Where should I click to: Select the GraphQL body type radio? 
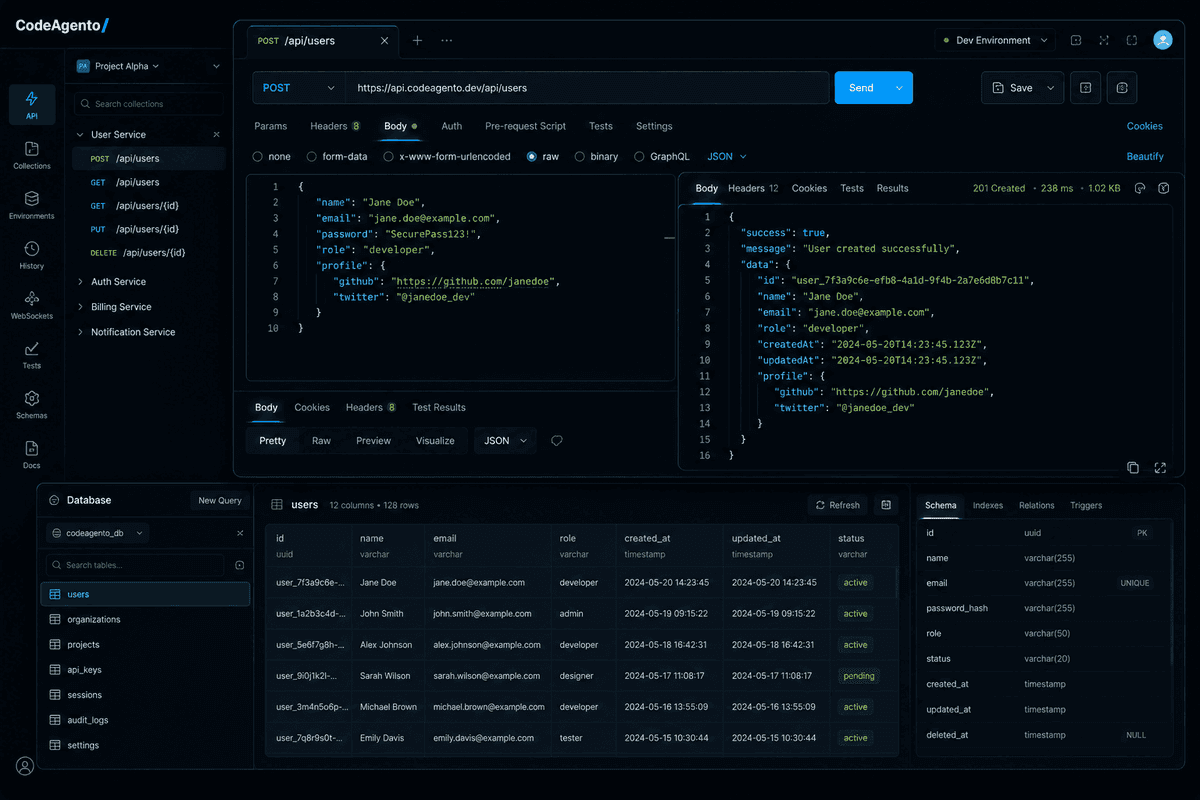[640, 157]
